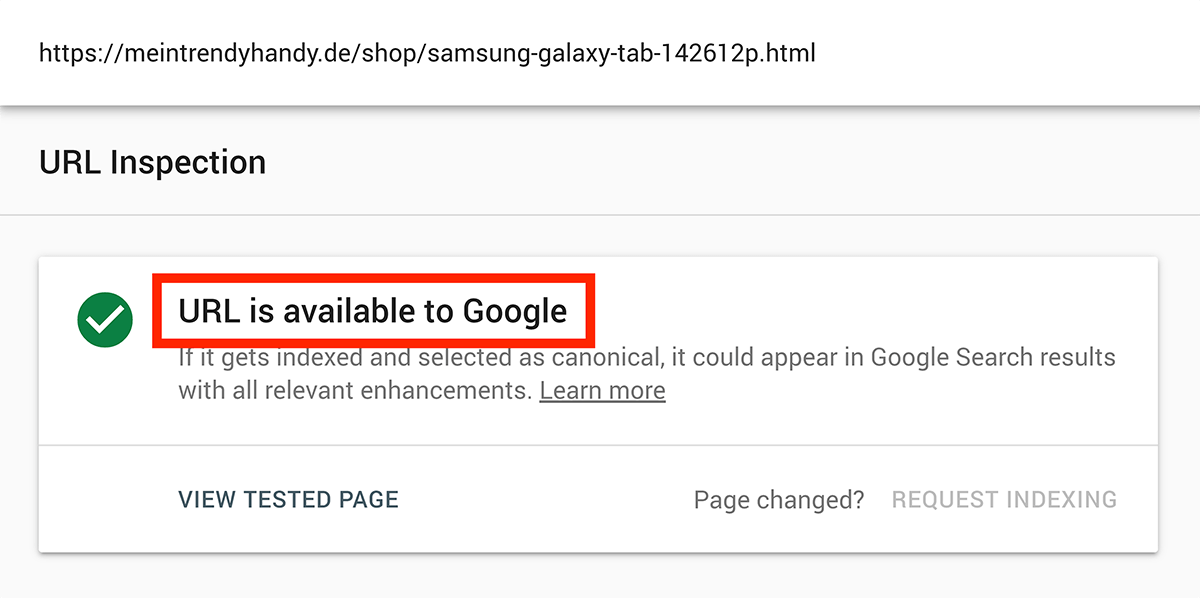Click the samsung-galaxy-tab-142612p.html filename in URL
The width and height of the screenshot is (1200, 598).
(x=621, y=53)
